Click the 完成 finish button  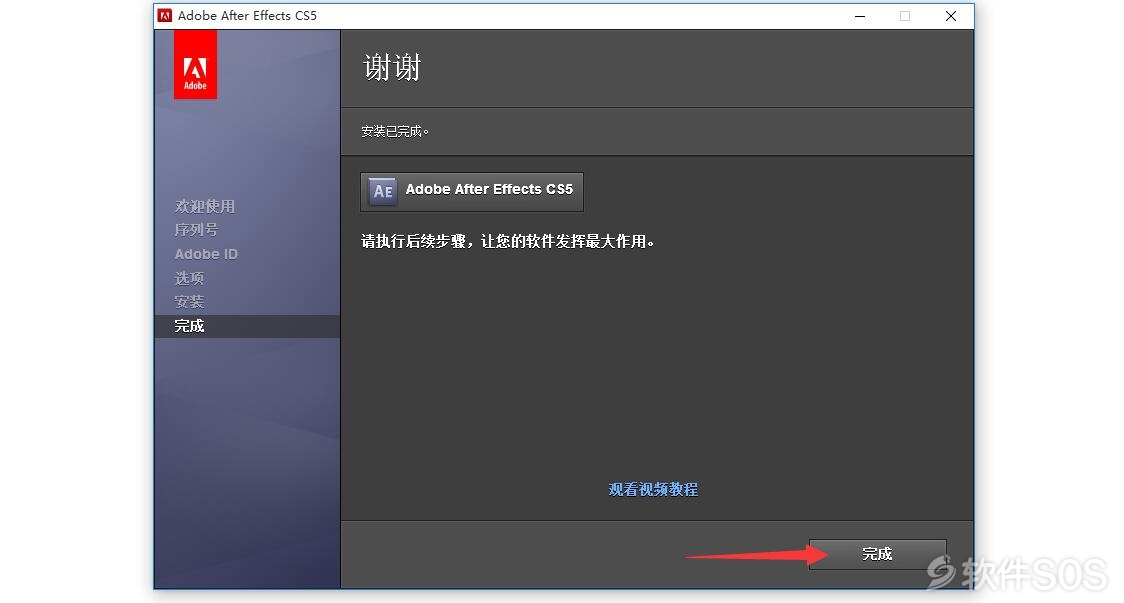[x=877, y=554]
